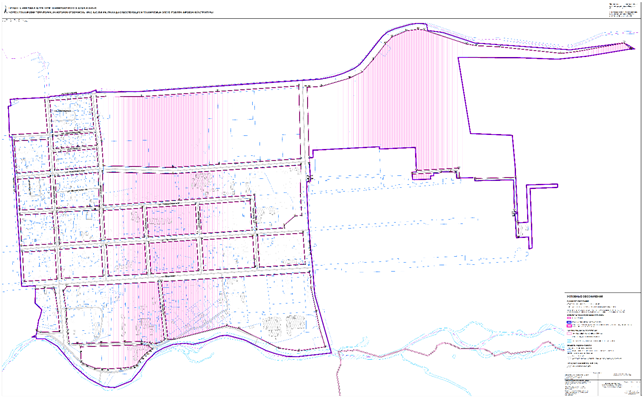
Task: Click the solid pink swatch in the legend
Action: (x=569, y=318)
